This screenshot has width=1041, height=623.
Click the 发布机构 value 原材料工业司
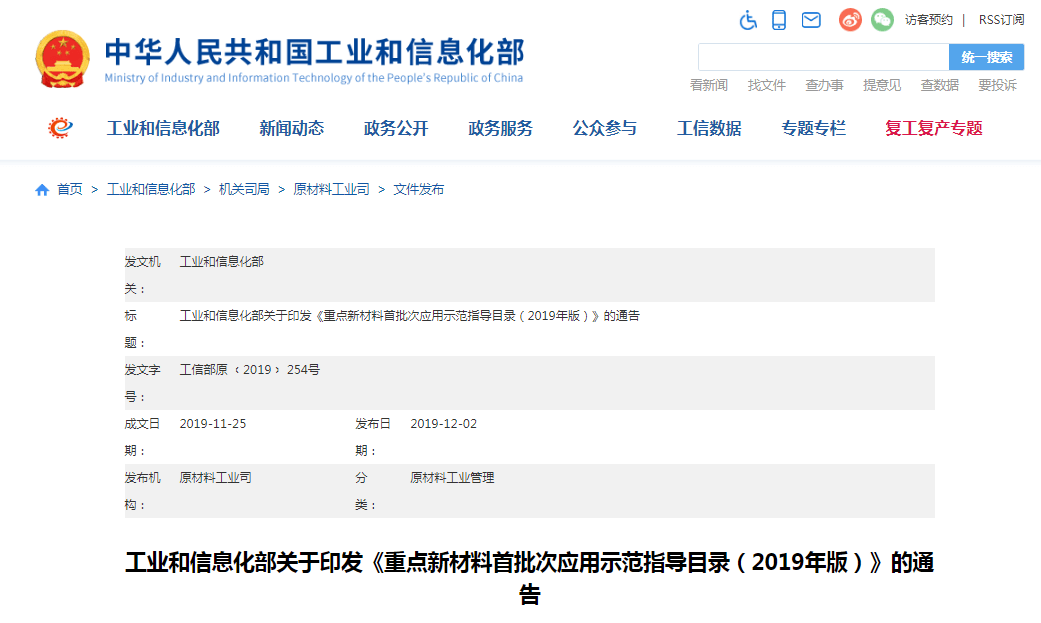coord(215,478)
